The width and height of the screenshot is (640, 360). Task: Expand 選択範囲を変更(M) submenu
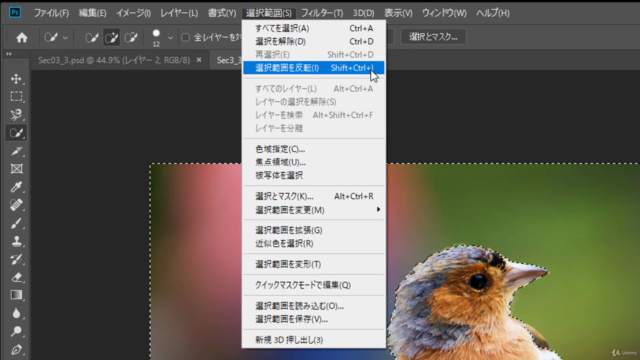click(313, 210)
